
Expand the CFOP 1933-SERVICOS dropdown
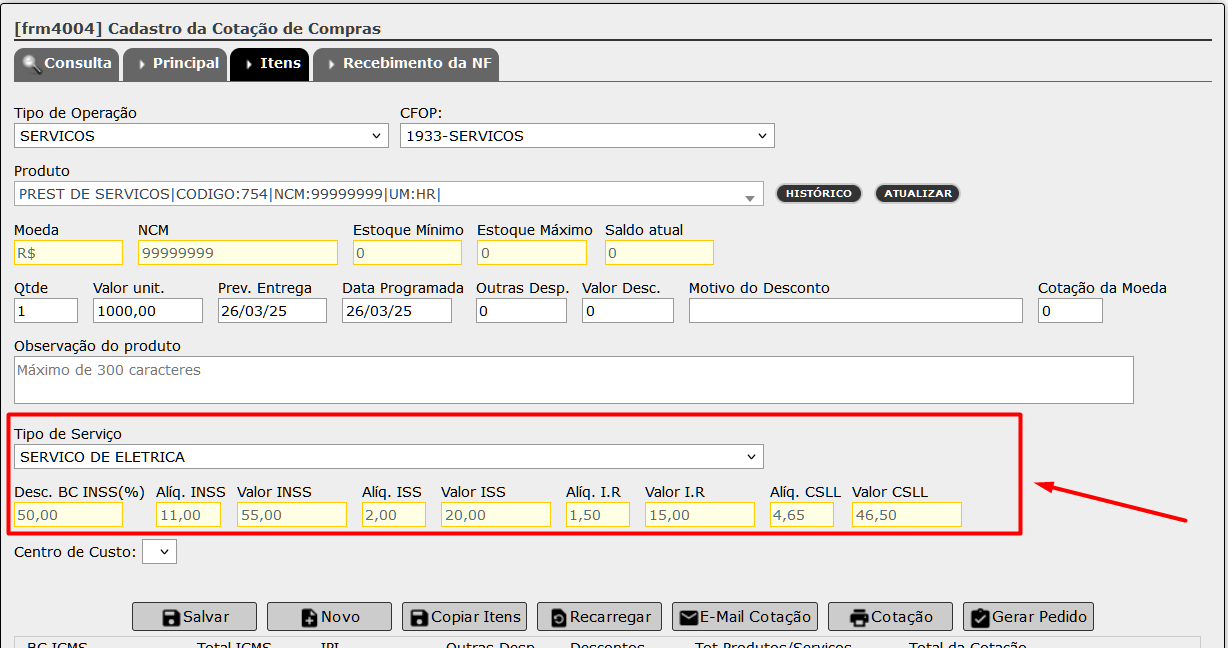tap(587, 135)
